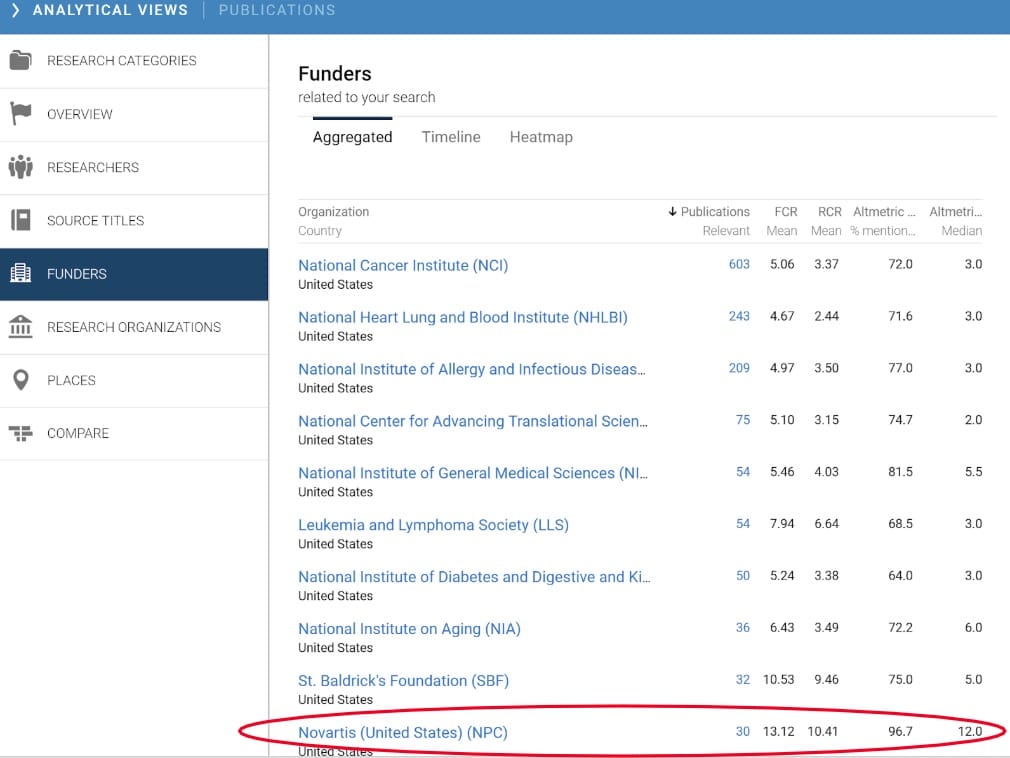Click the Overview flag icon
This screenshot has width=1010, height=758.
click(x=21, y=114)
